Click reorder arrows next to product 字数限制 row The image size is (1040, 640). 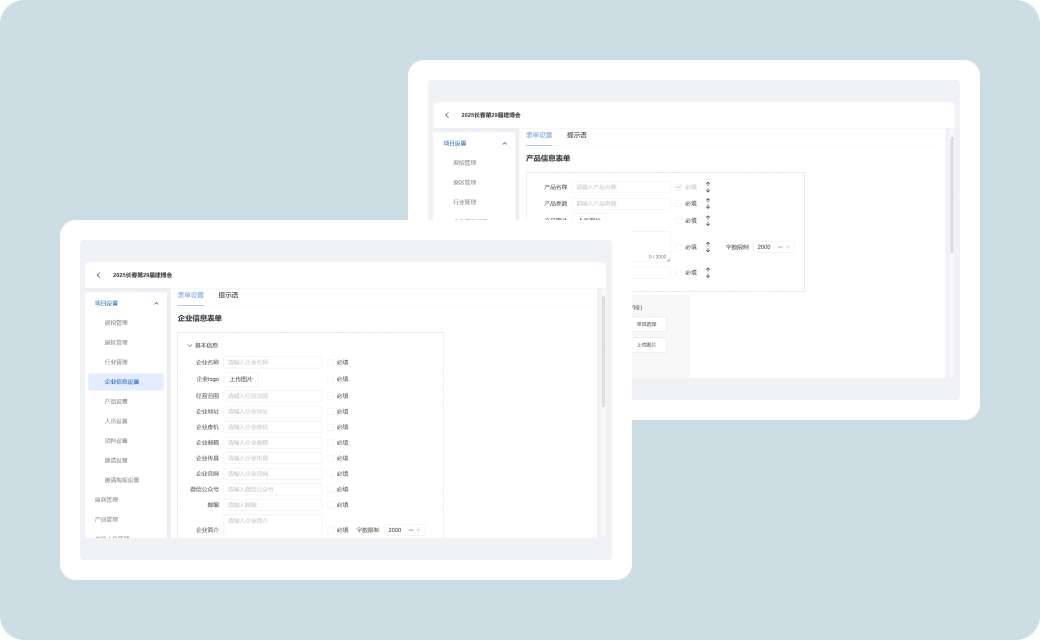click(708, 247)
